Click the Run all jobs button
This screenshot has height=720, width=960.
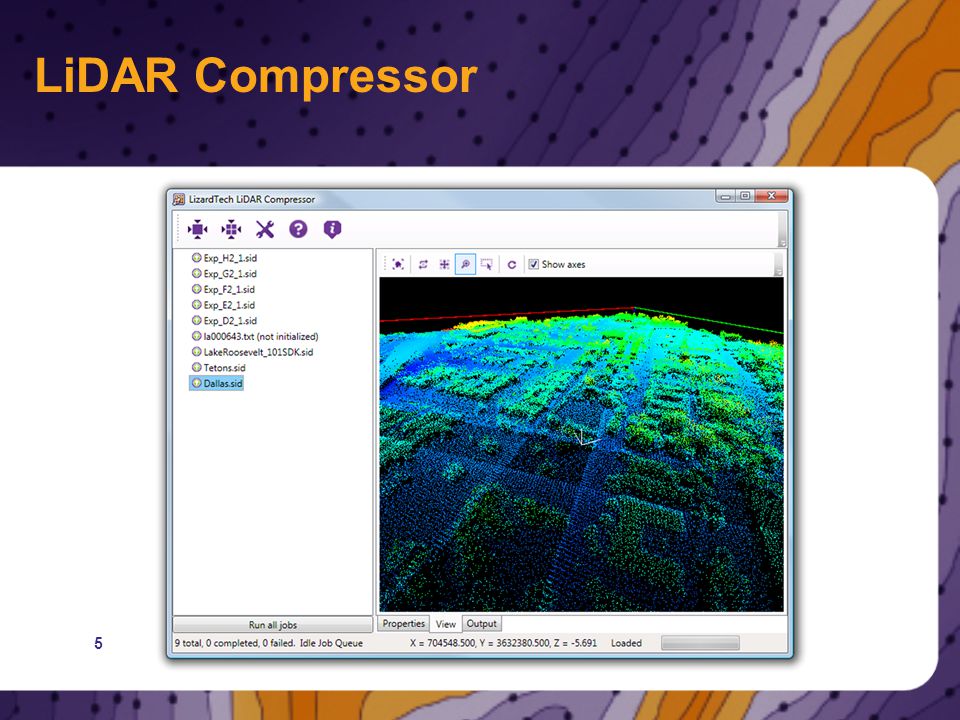[x=272, y=625]
